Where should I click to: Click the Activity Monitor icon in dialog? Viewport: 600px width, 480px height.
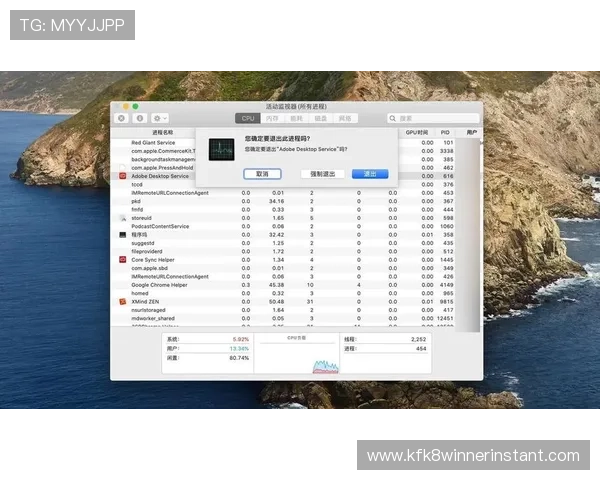pyautogui.click(x=221, y=151)
